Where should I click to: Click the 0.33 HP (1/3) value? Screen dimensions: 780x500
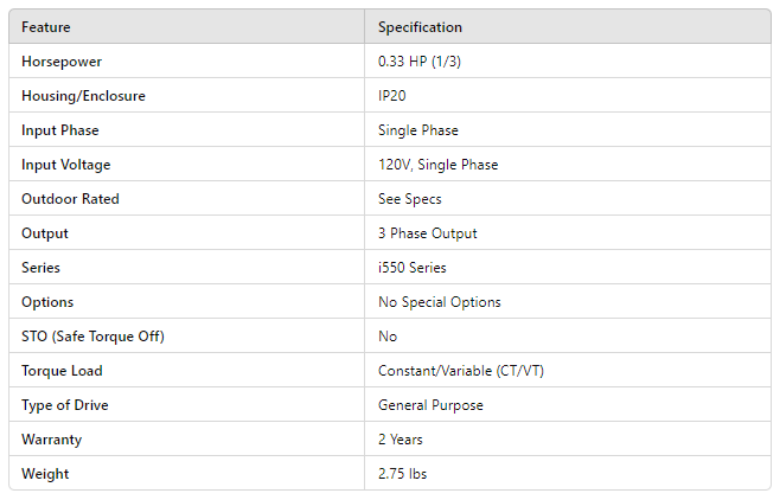tap(419, 62)
